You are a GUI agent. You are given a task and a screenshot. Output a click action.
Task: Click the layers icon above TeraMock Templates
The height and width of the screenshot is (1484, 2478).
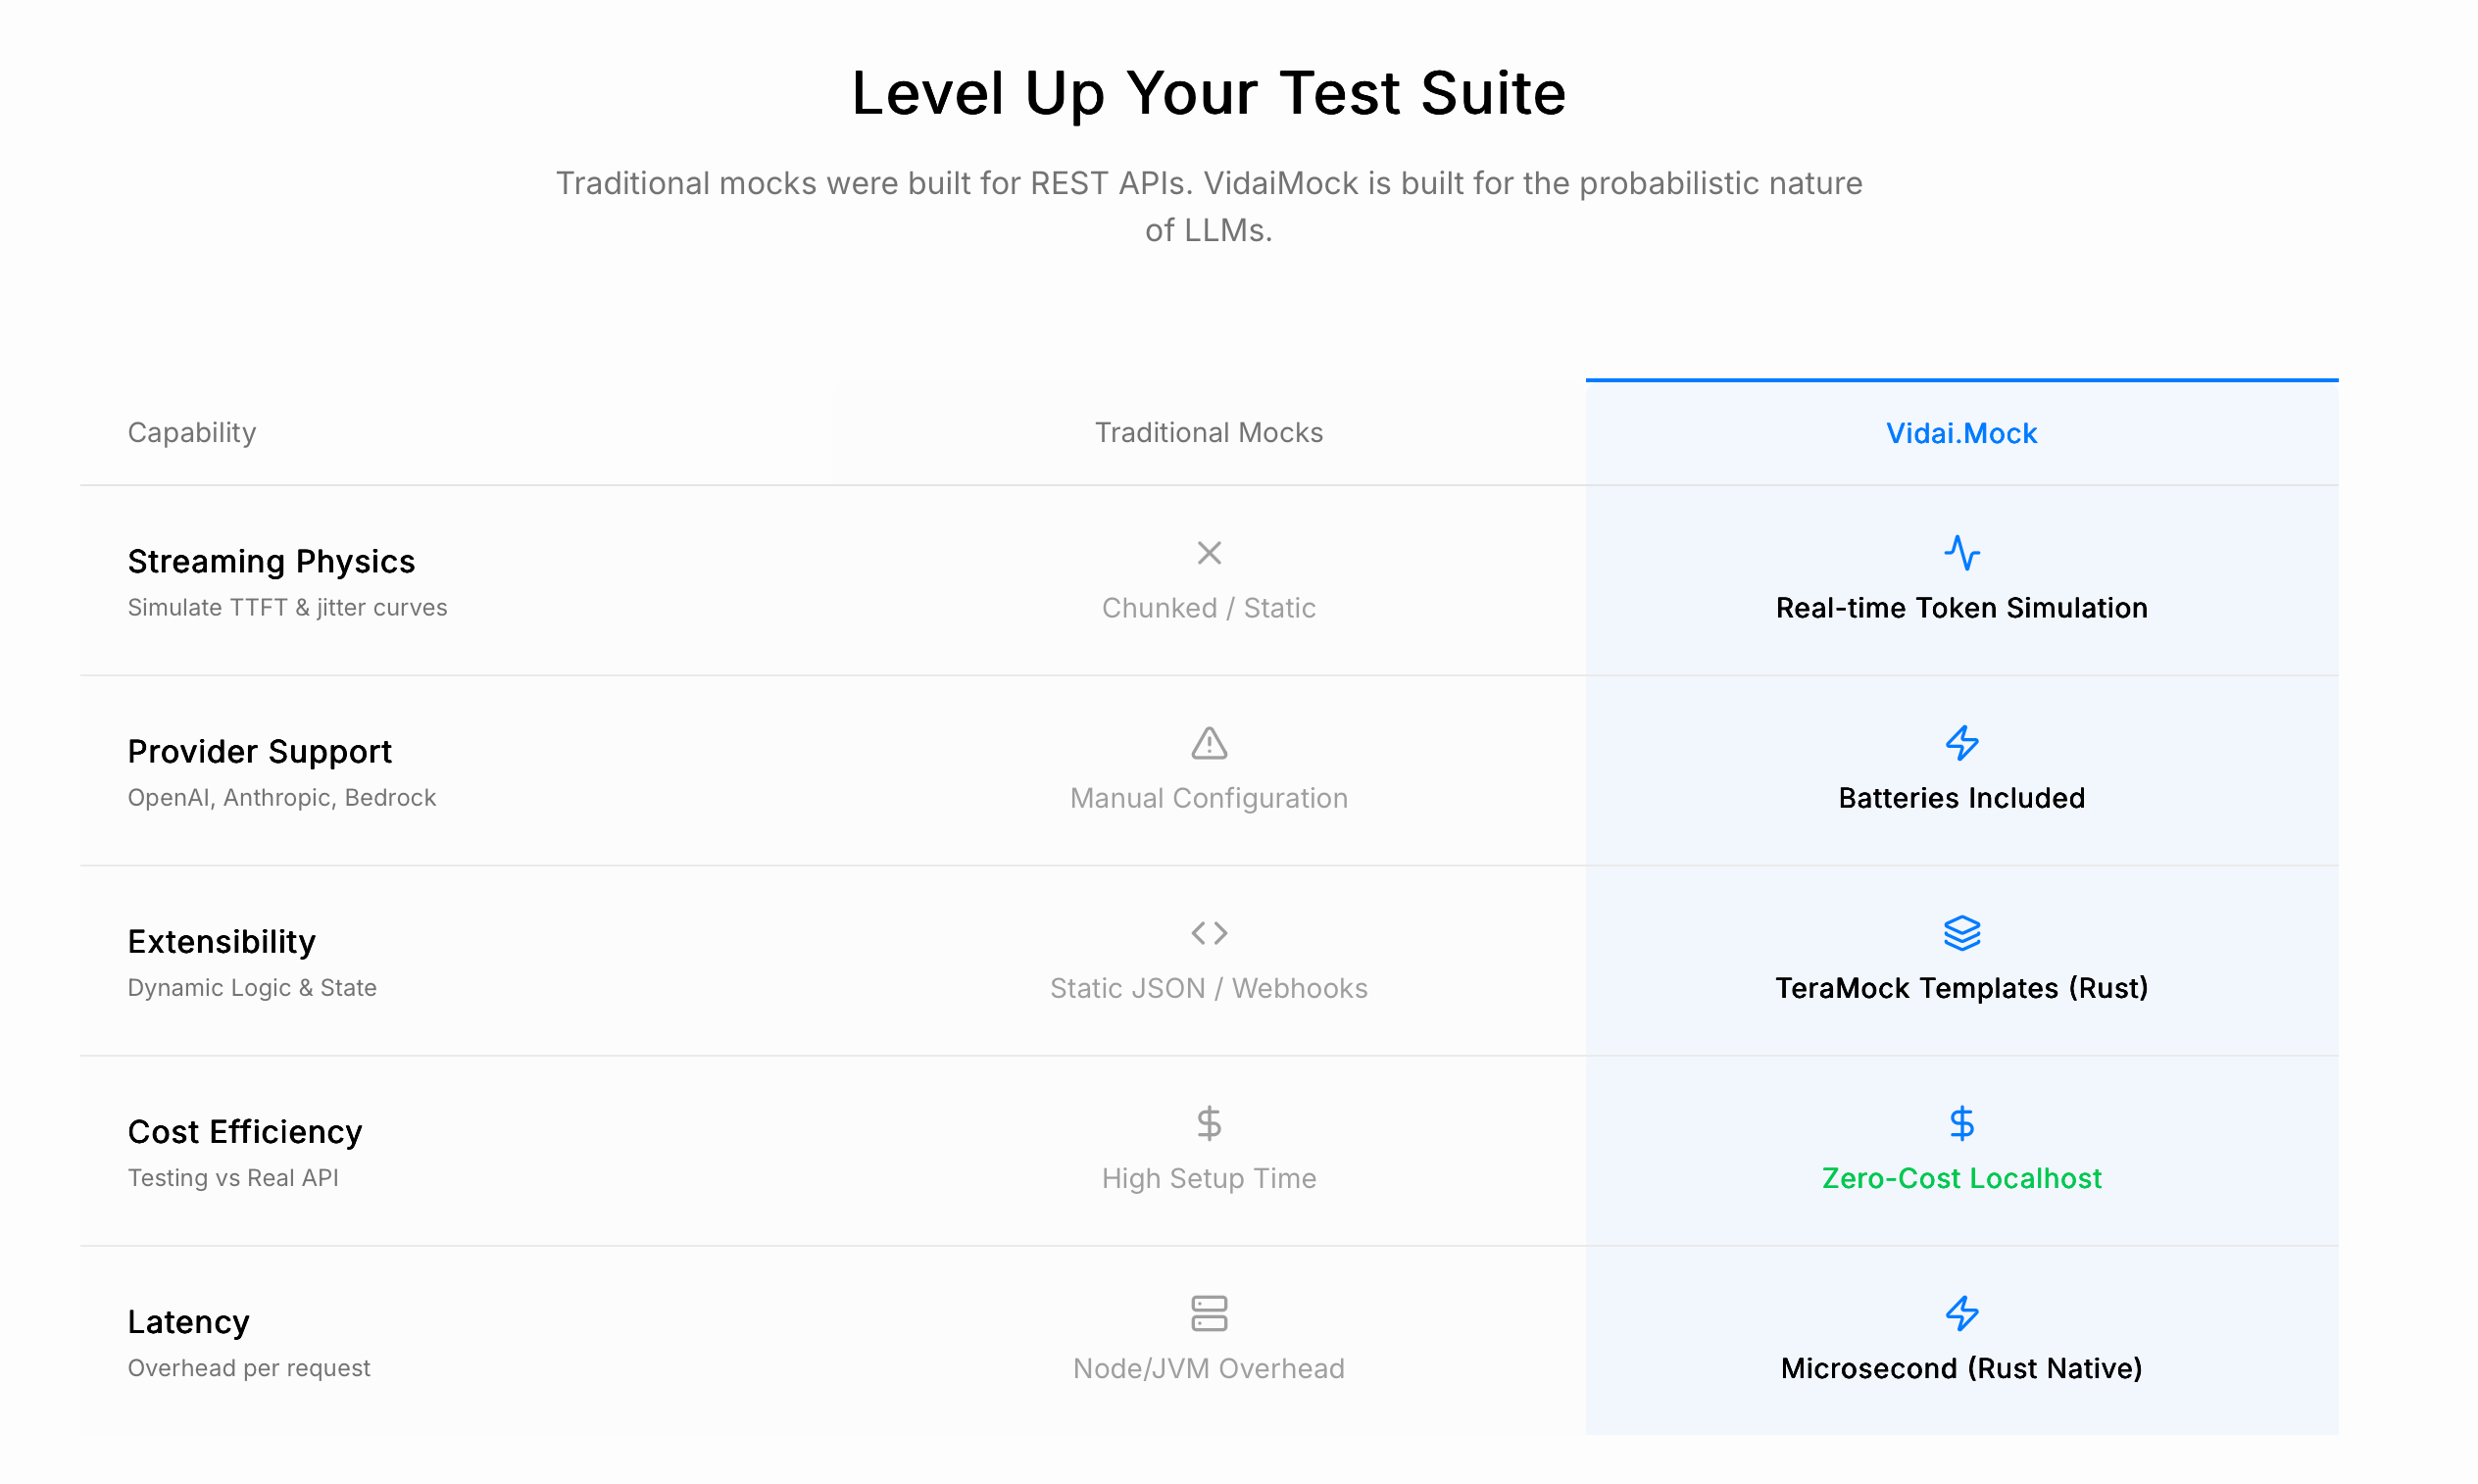1961,933
